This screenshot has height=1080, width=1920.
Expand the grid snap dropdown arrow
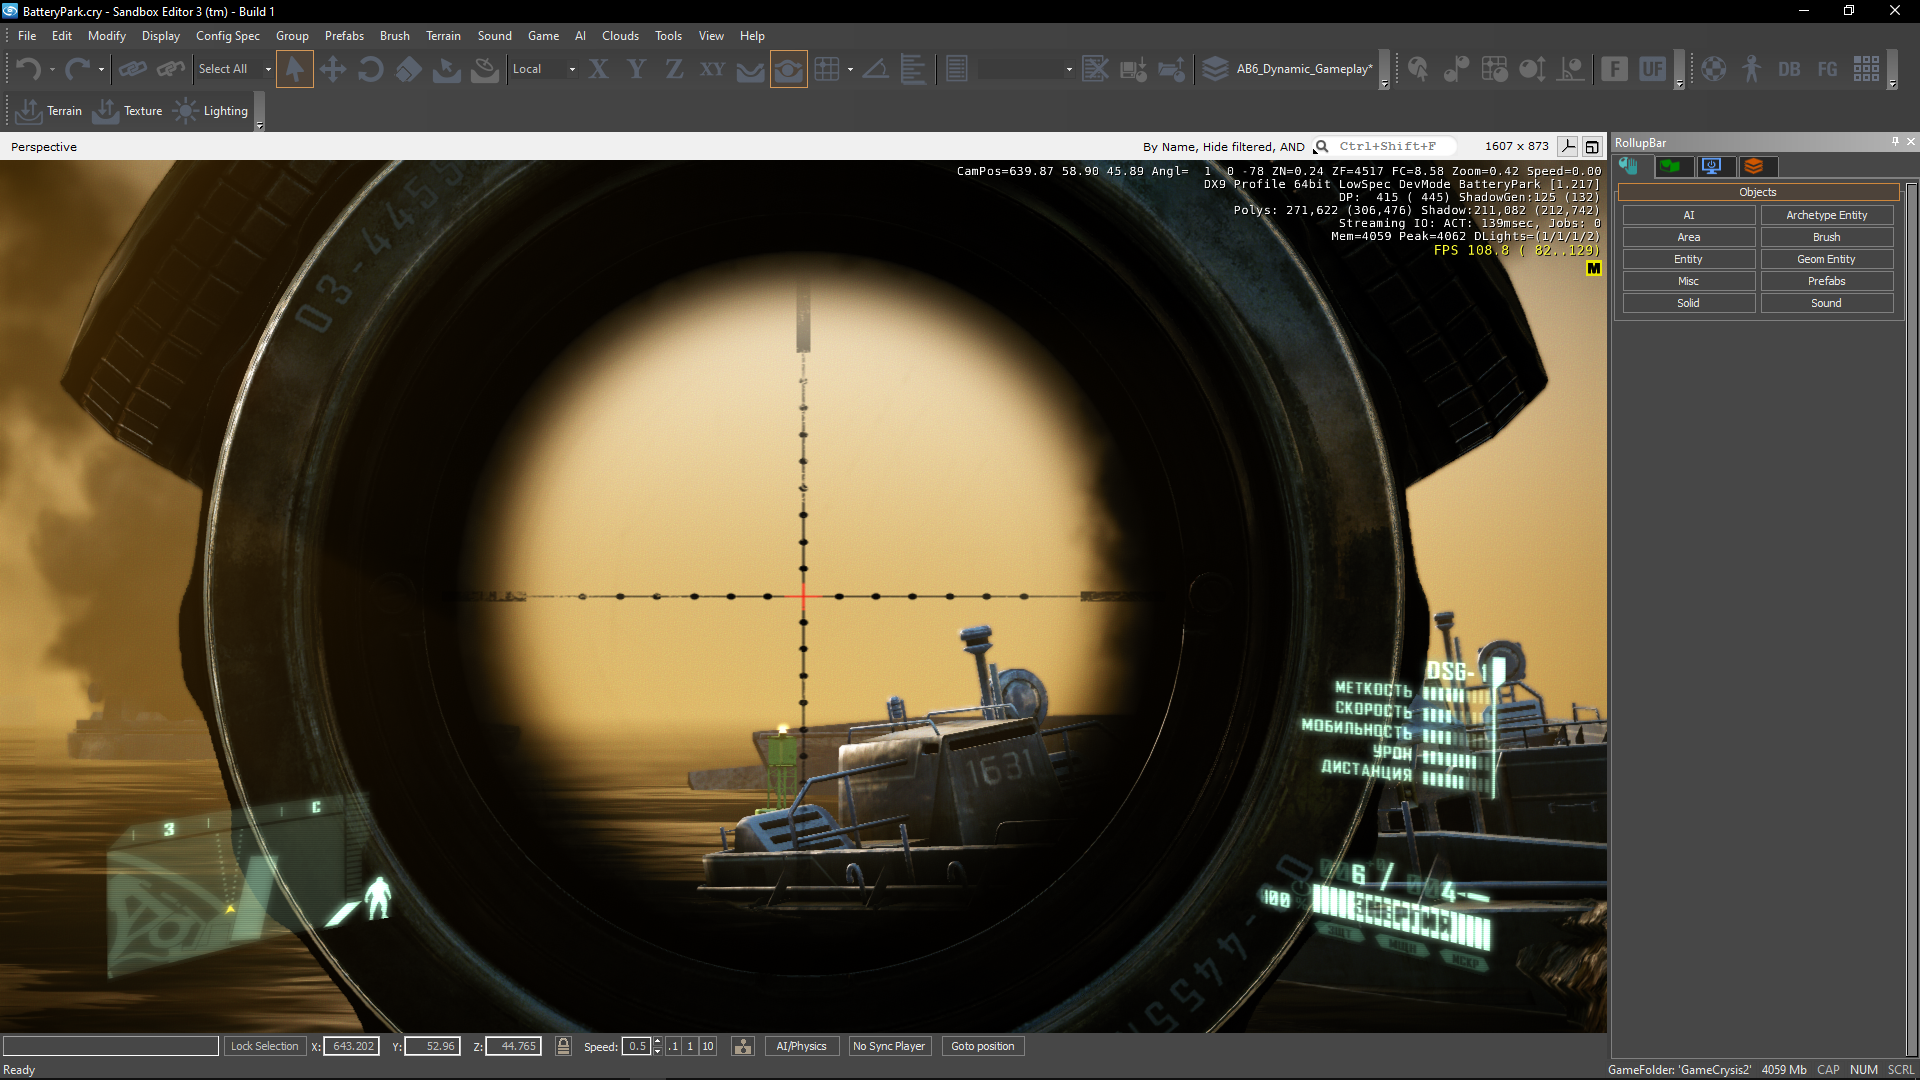[x=850, y=69]
